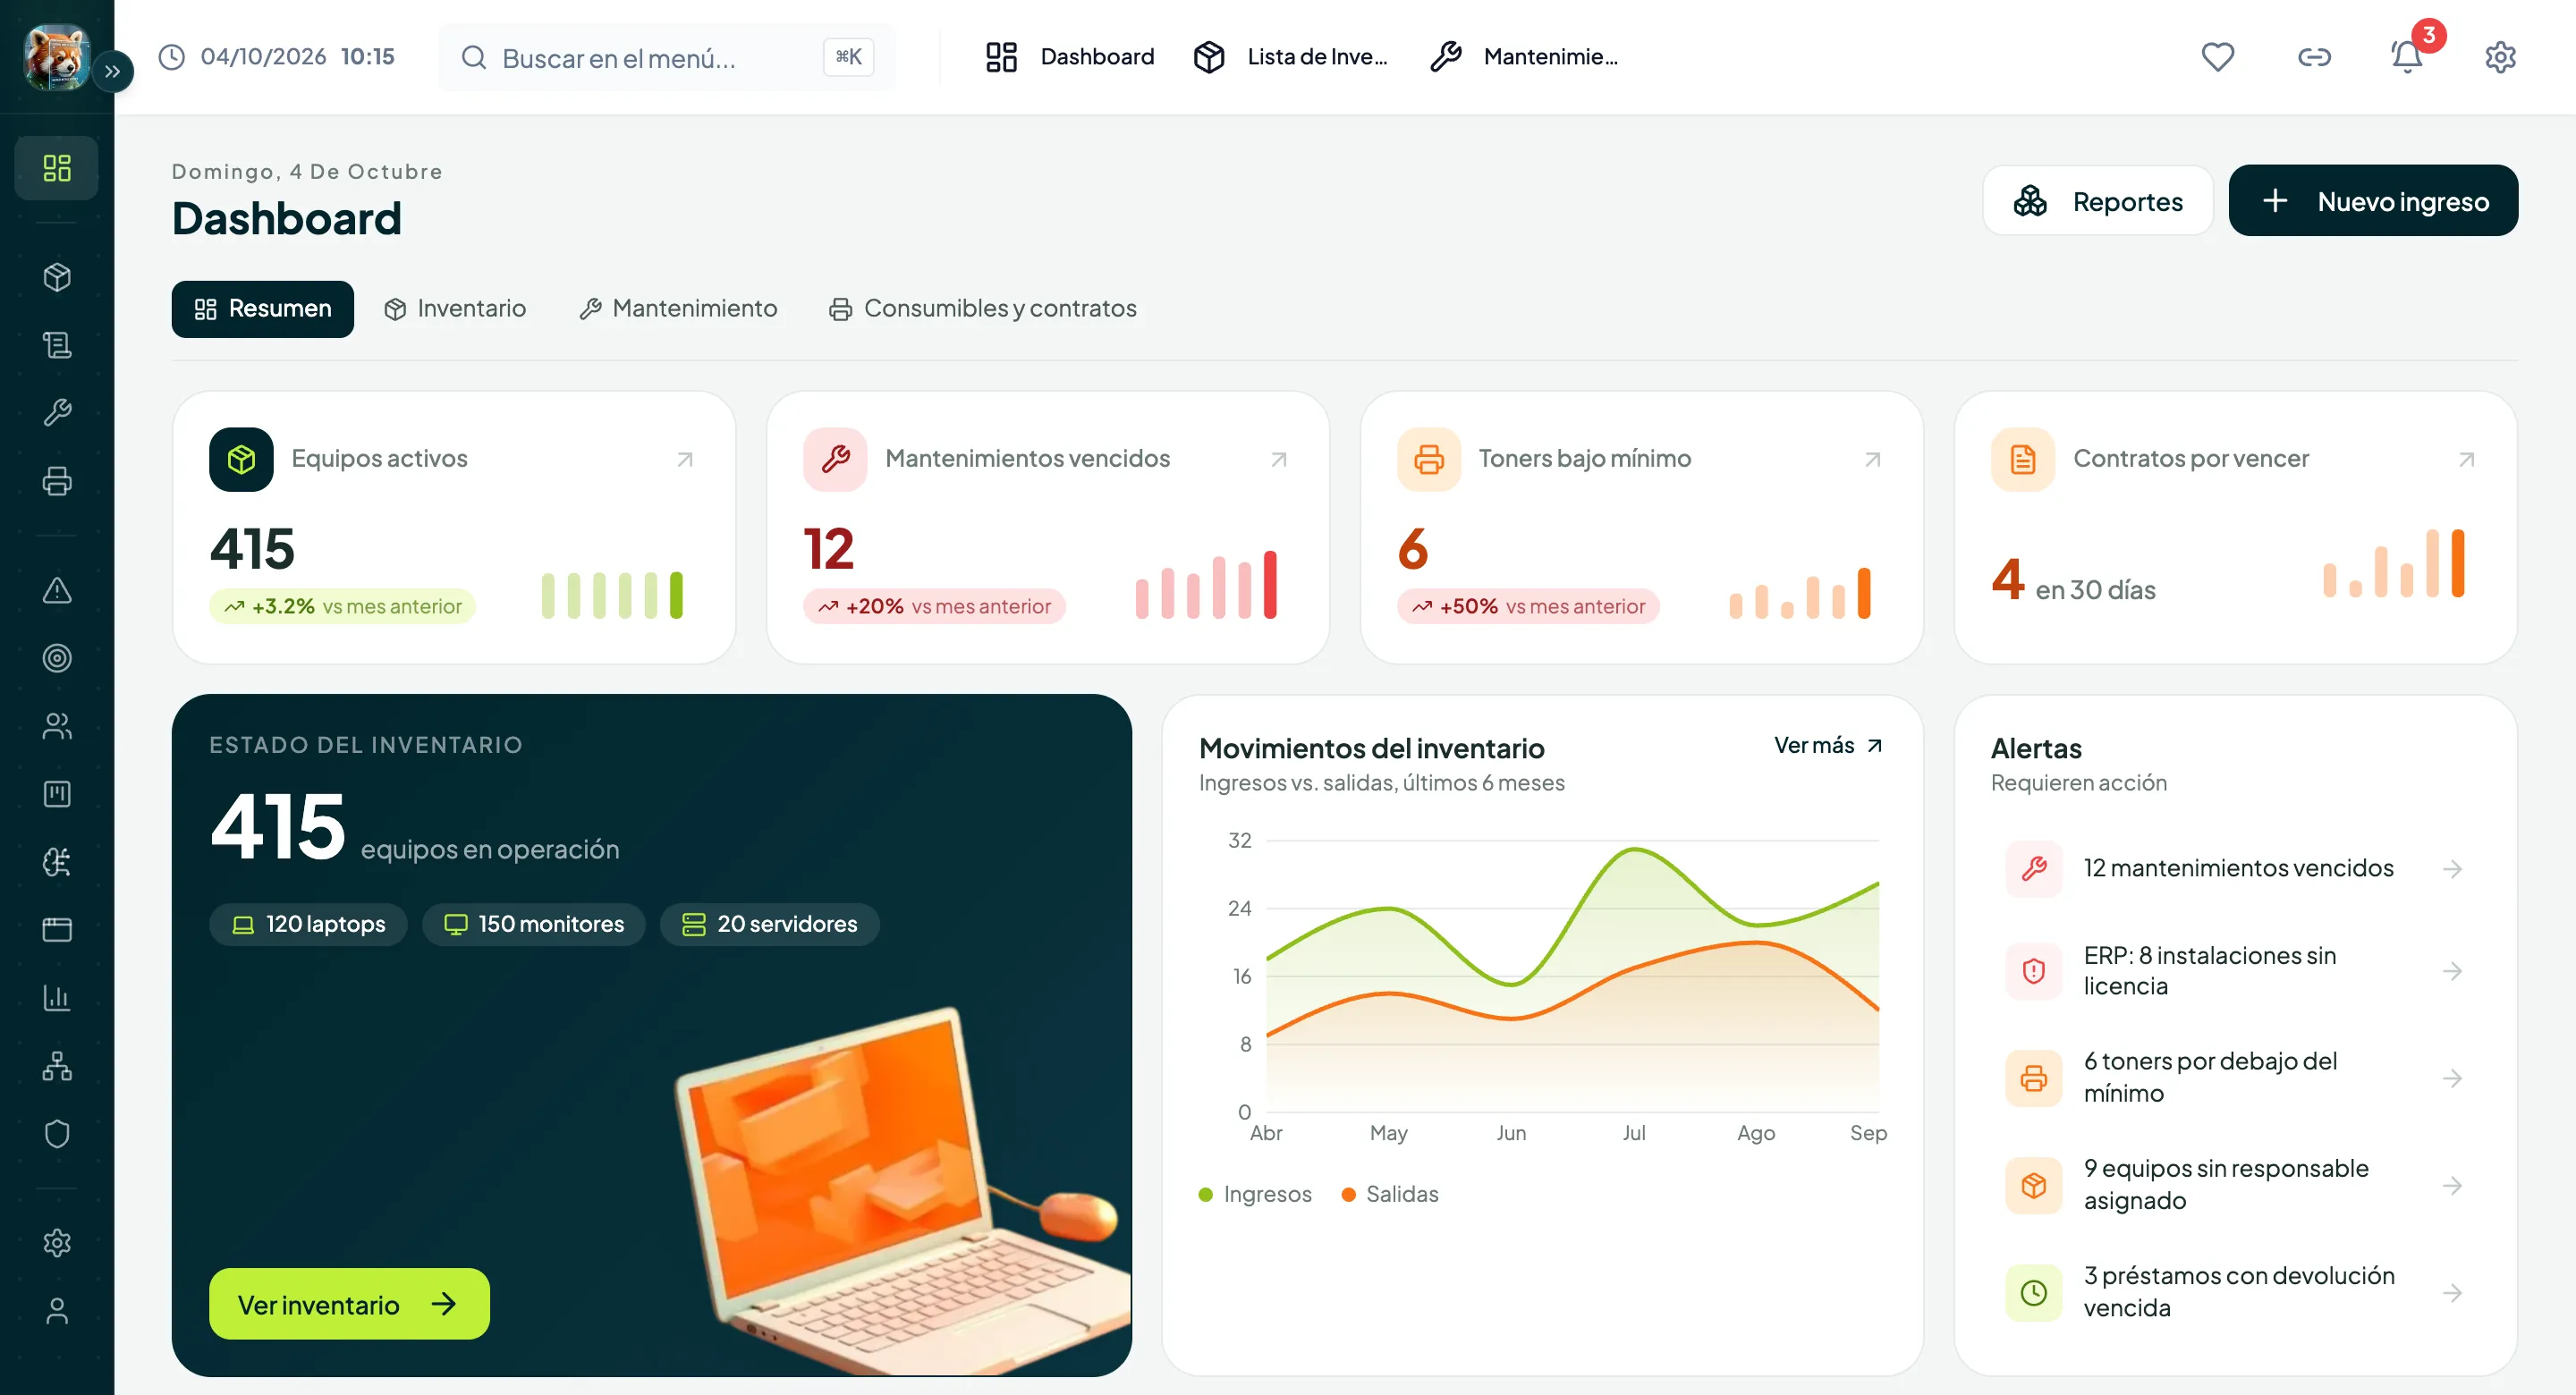2576x1395 pixels.
Task: Click the 20 servidores chip
Action: tap(770, 925)
